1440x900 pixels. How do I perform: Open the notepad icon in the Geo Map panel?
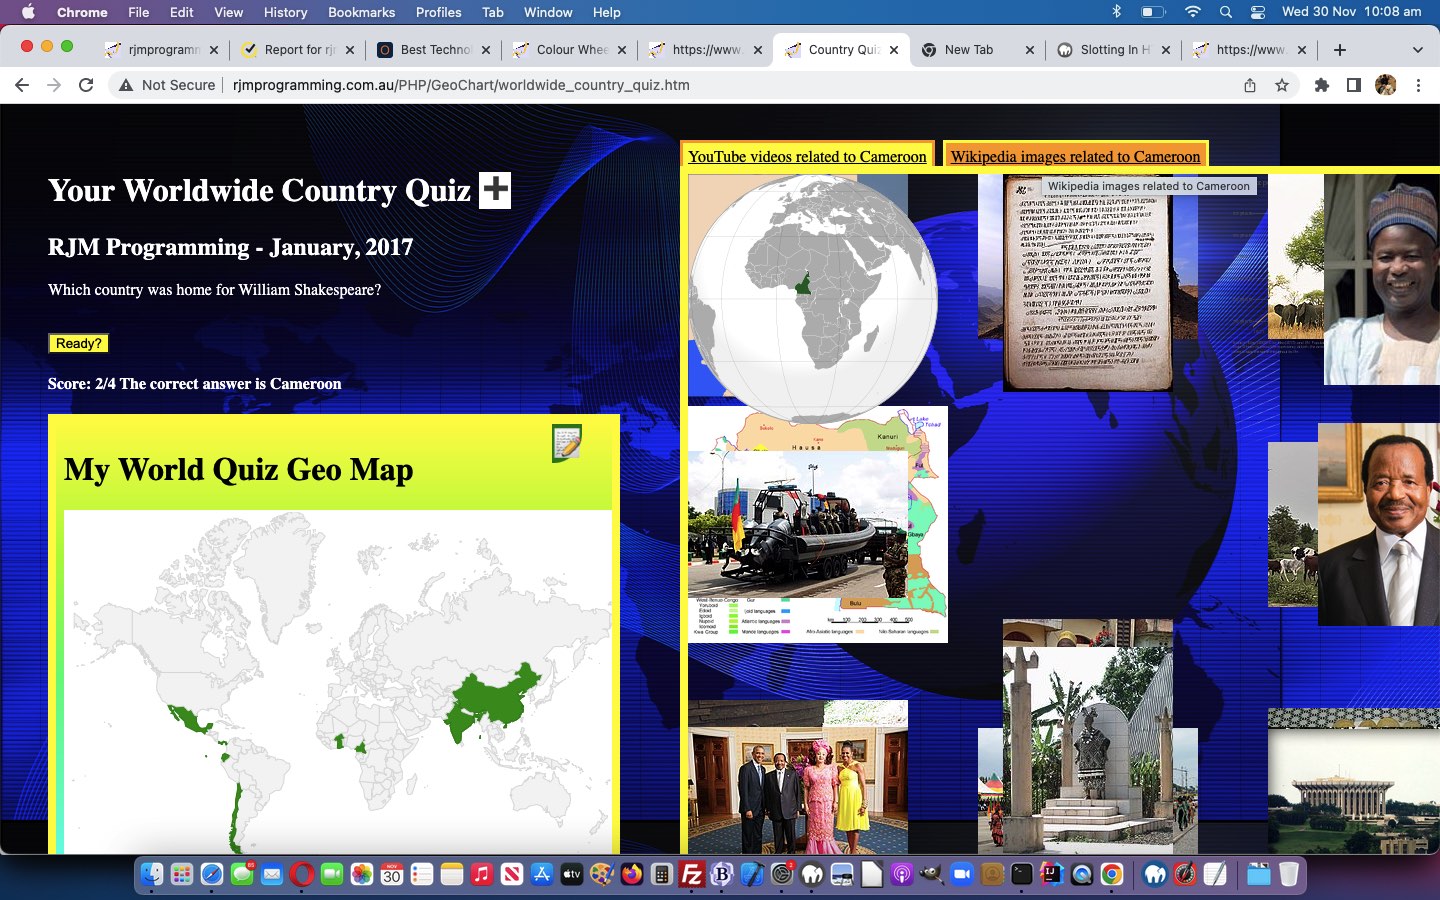point(566,443)
